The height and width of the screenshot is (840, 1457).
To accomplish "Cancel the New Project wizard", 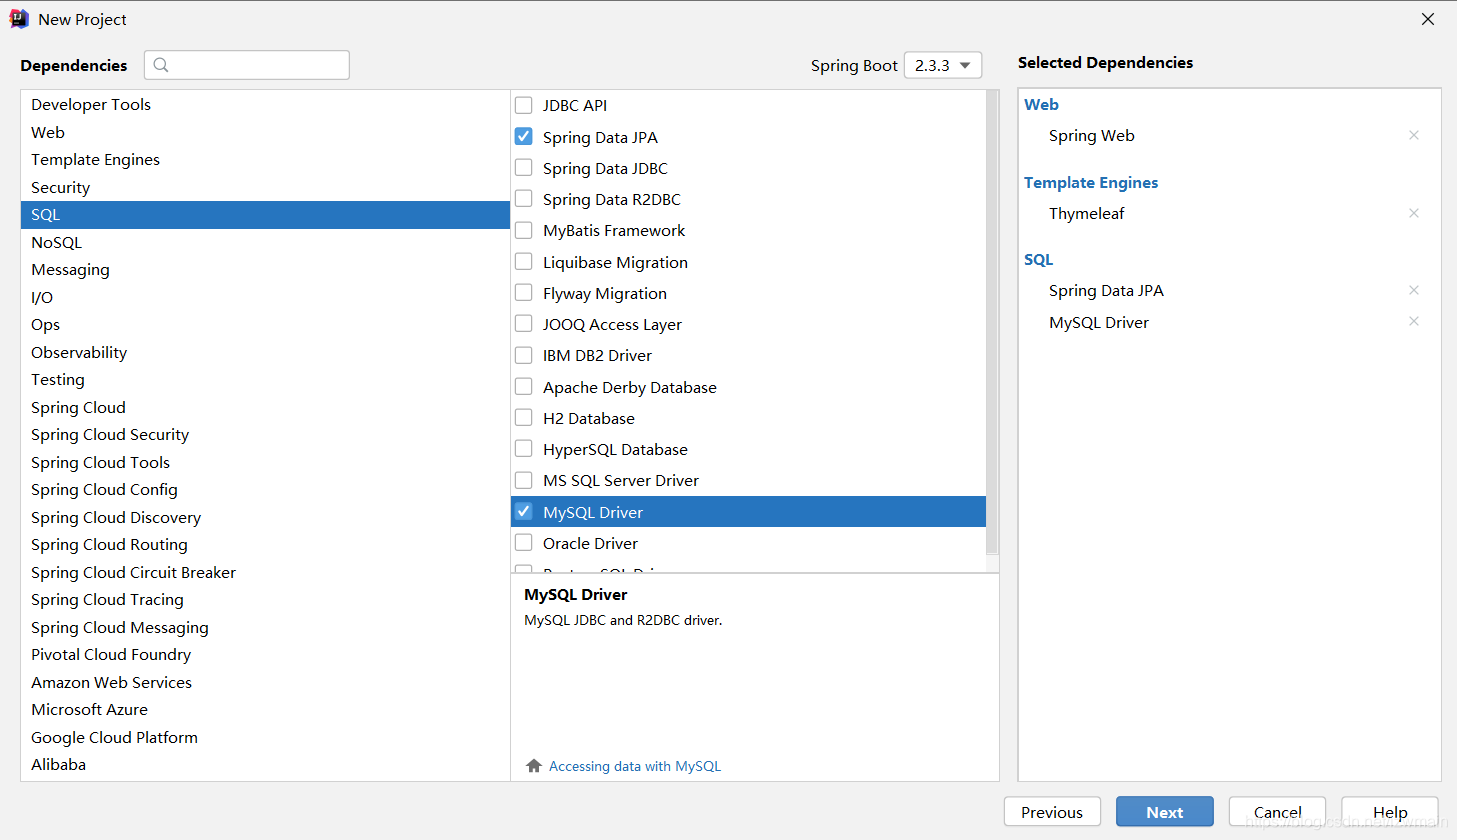I will pos(1277,812).
